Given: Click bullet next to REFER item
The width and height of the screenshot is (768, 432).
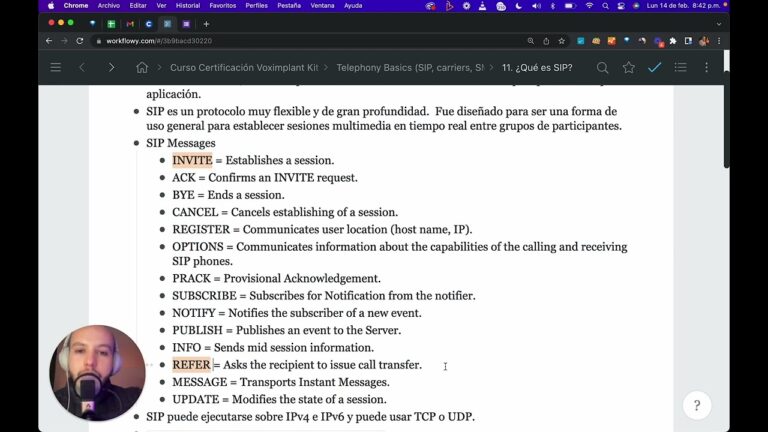Looking at the screenshot, I should [163, 365].
